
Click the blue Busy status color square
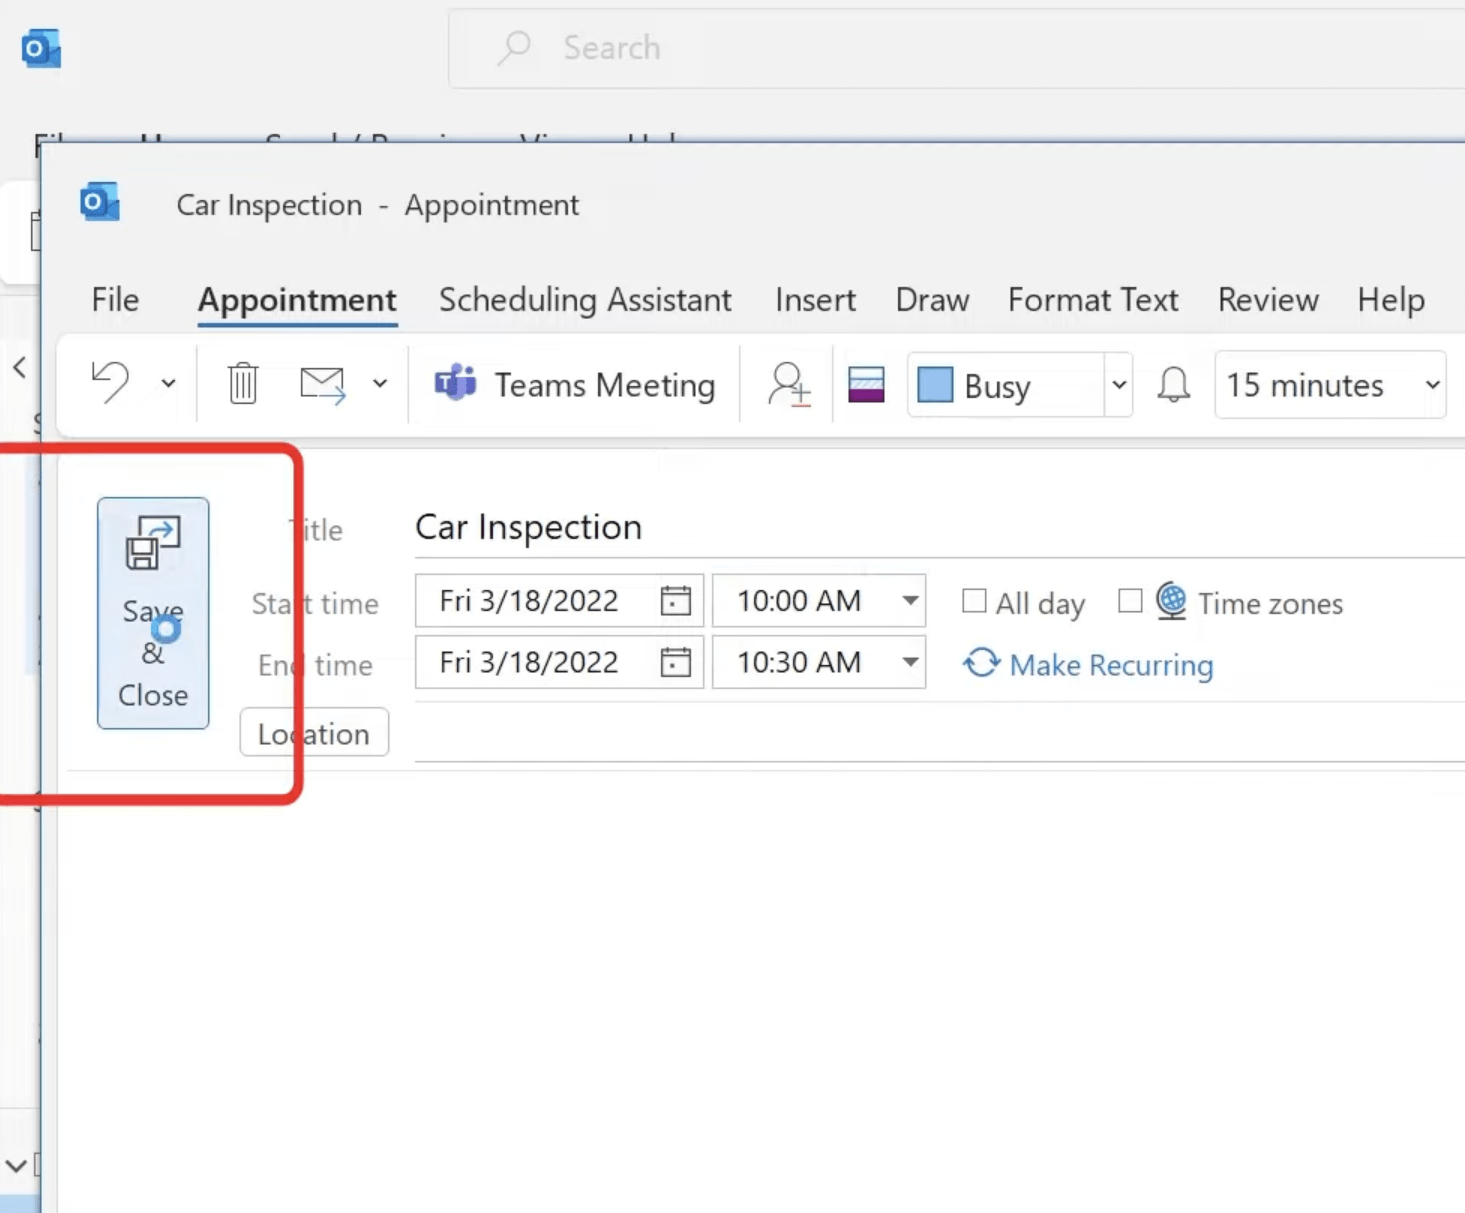[x=935, y=384]
